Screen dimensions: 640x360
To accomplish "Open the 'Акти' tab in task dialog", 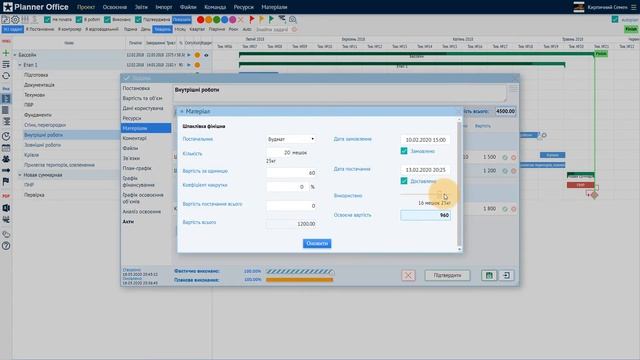I will click(128, 222).
